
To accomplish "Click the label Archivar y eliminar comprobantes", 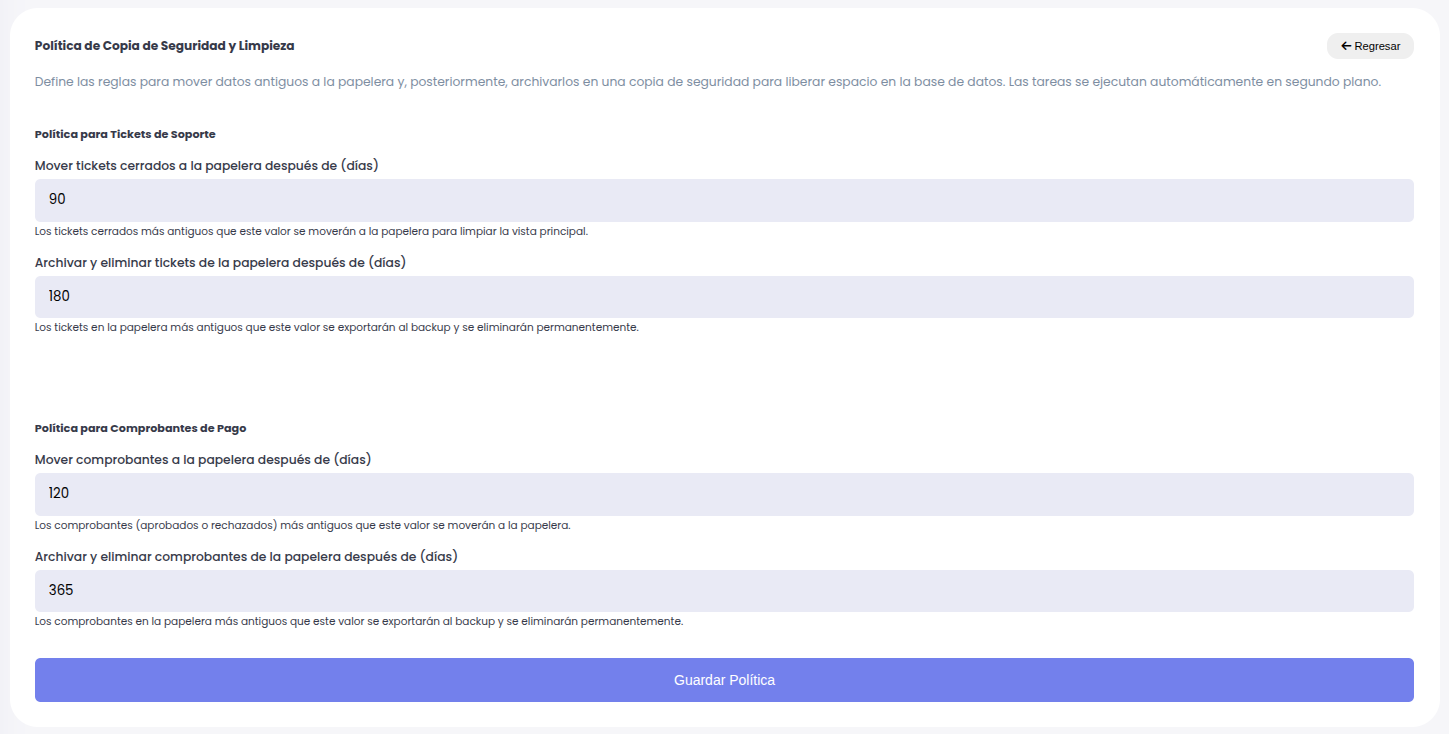I will [x=246, y=556].
